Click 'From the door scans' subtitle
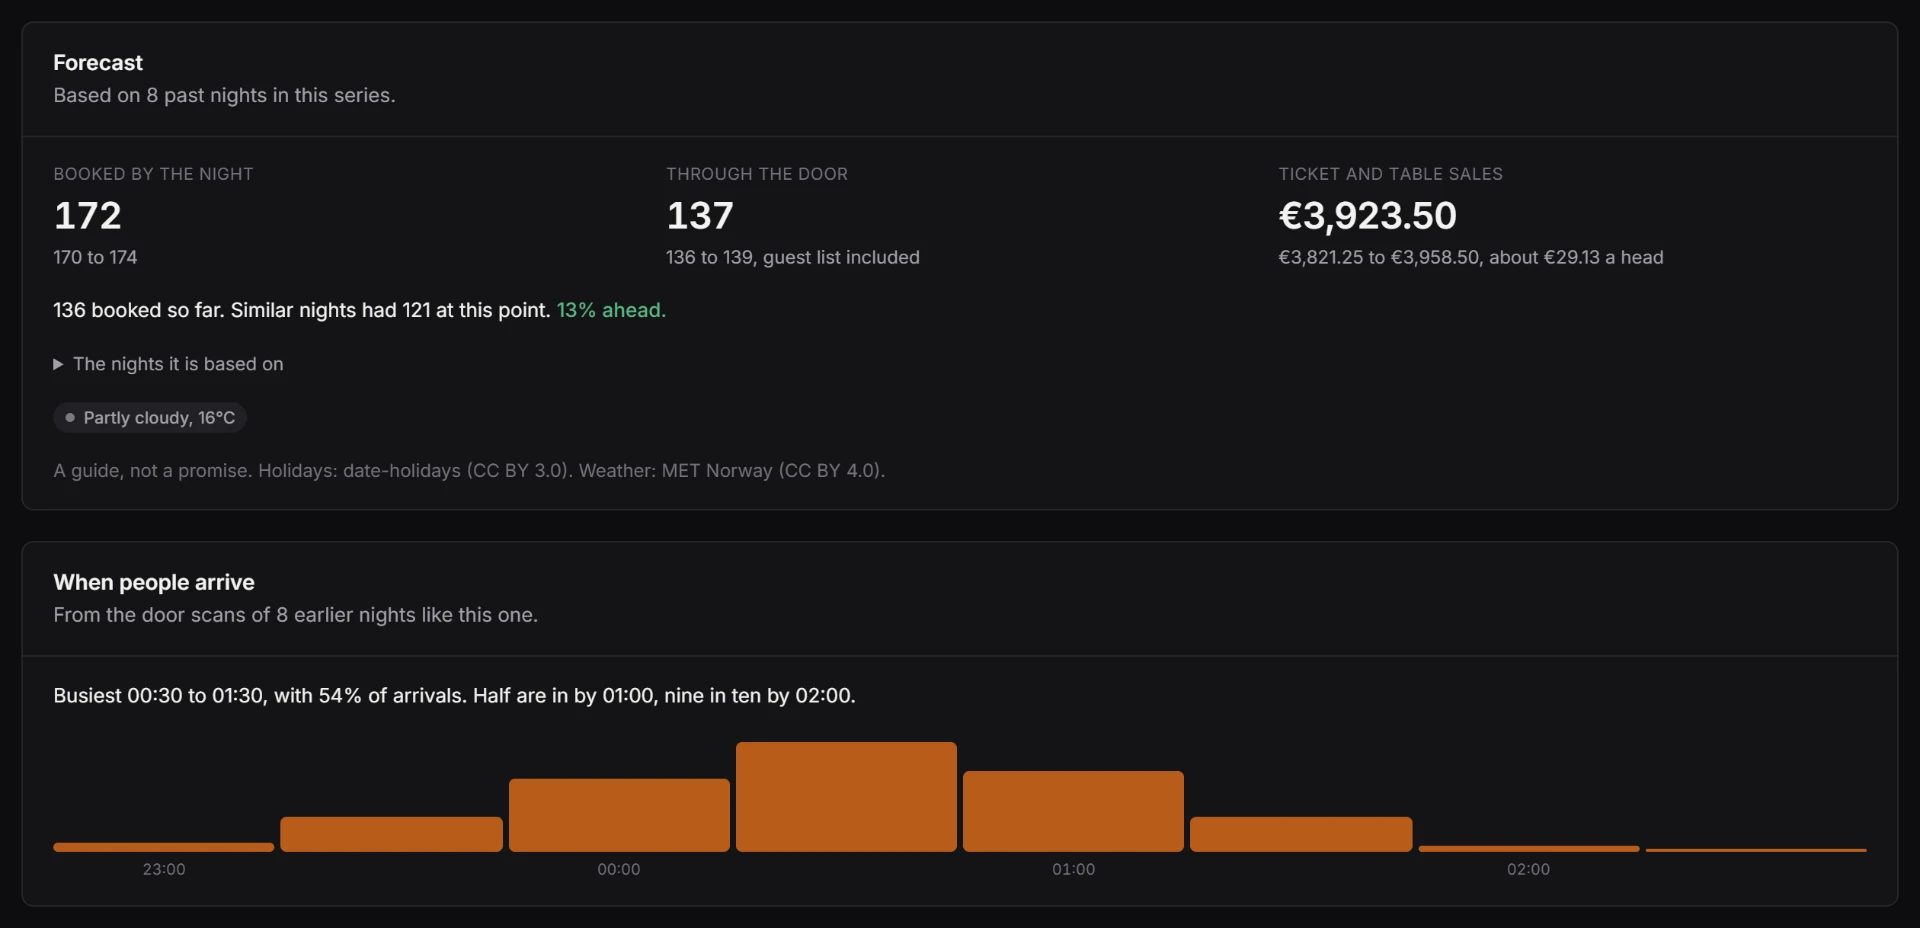The height and width of the screenshot is (928, 1920). pos(295,615)
